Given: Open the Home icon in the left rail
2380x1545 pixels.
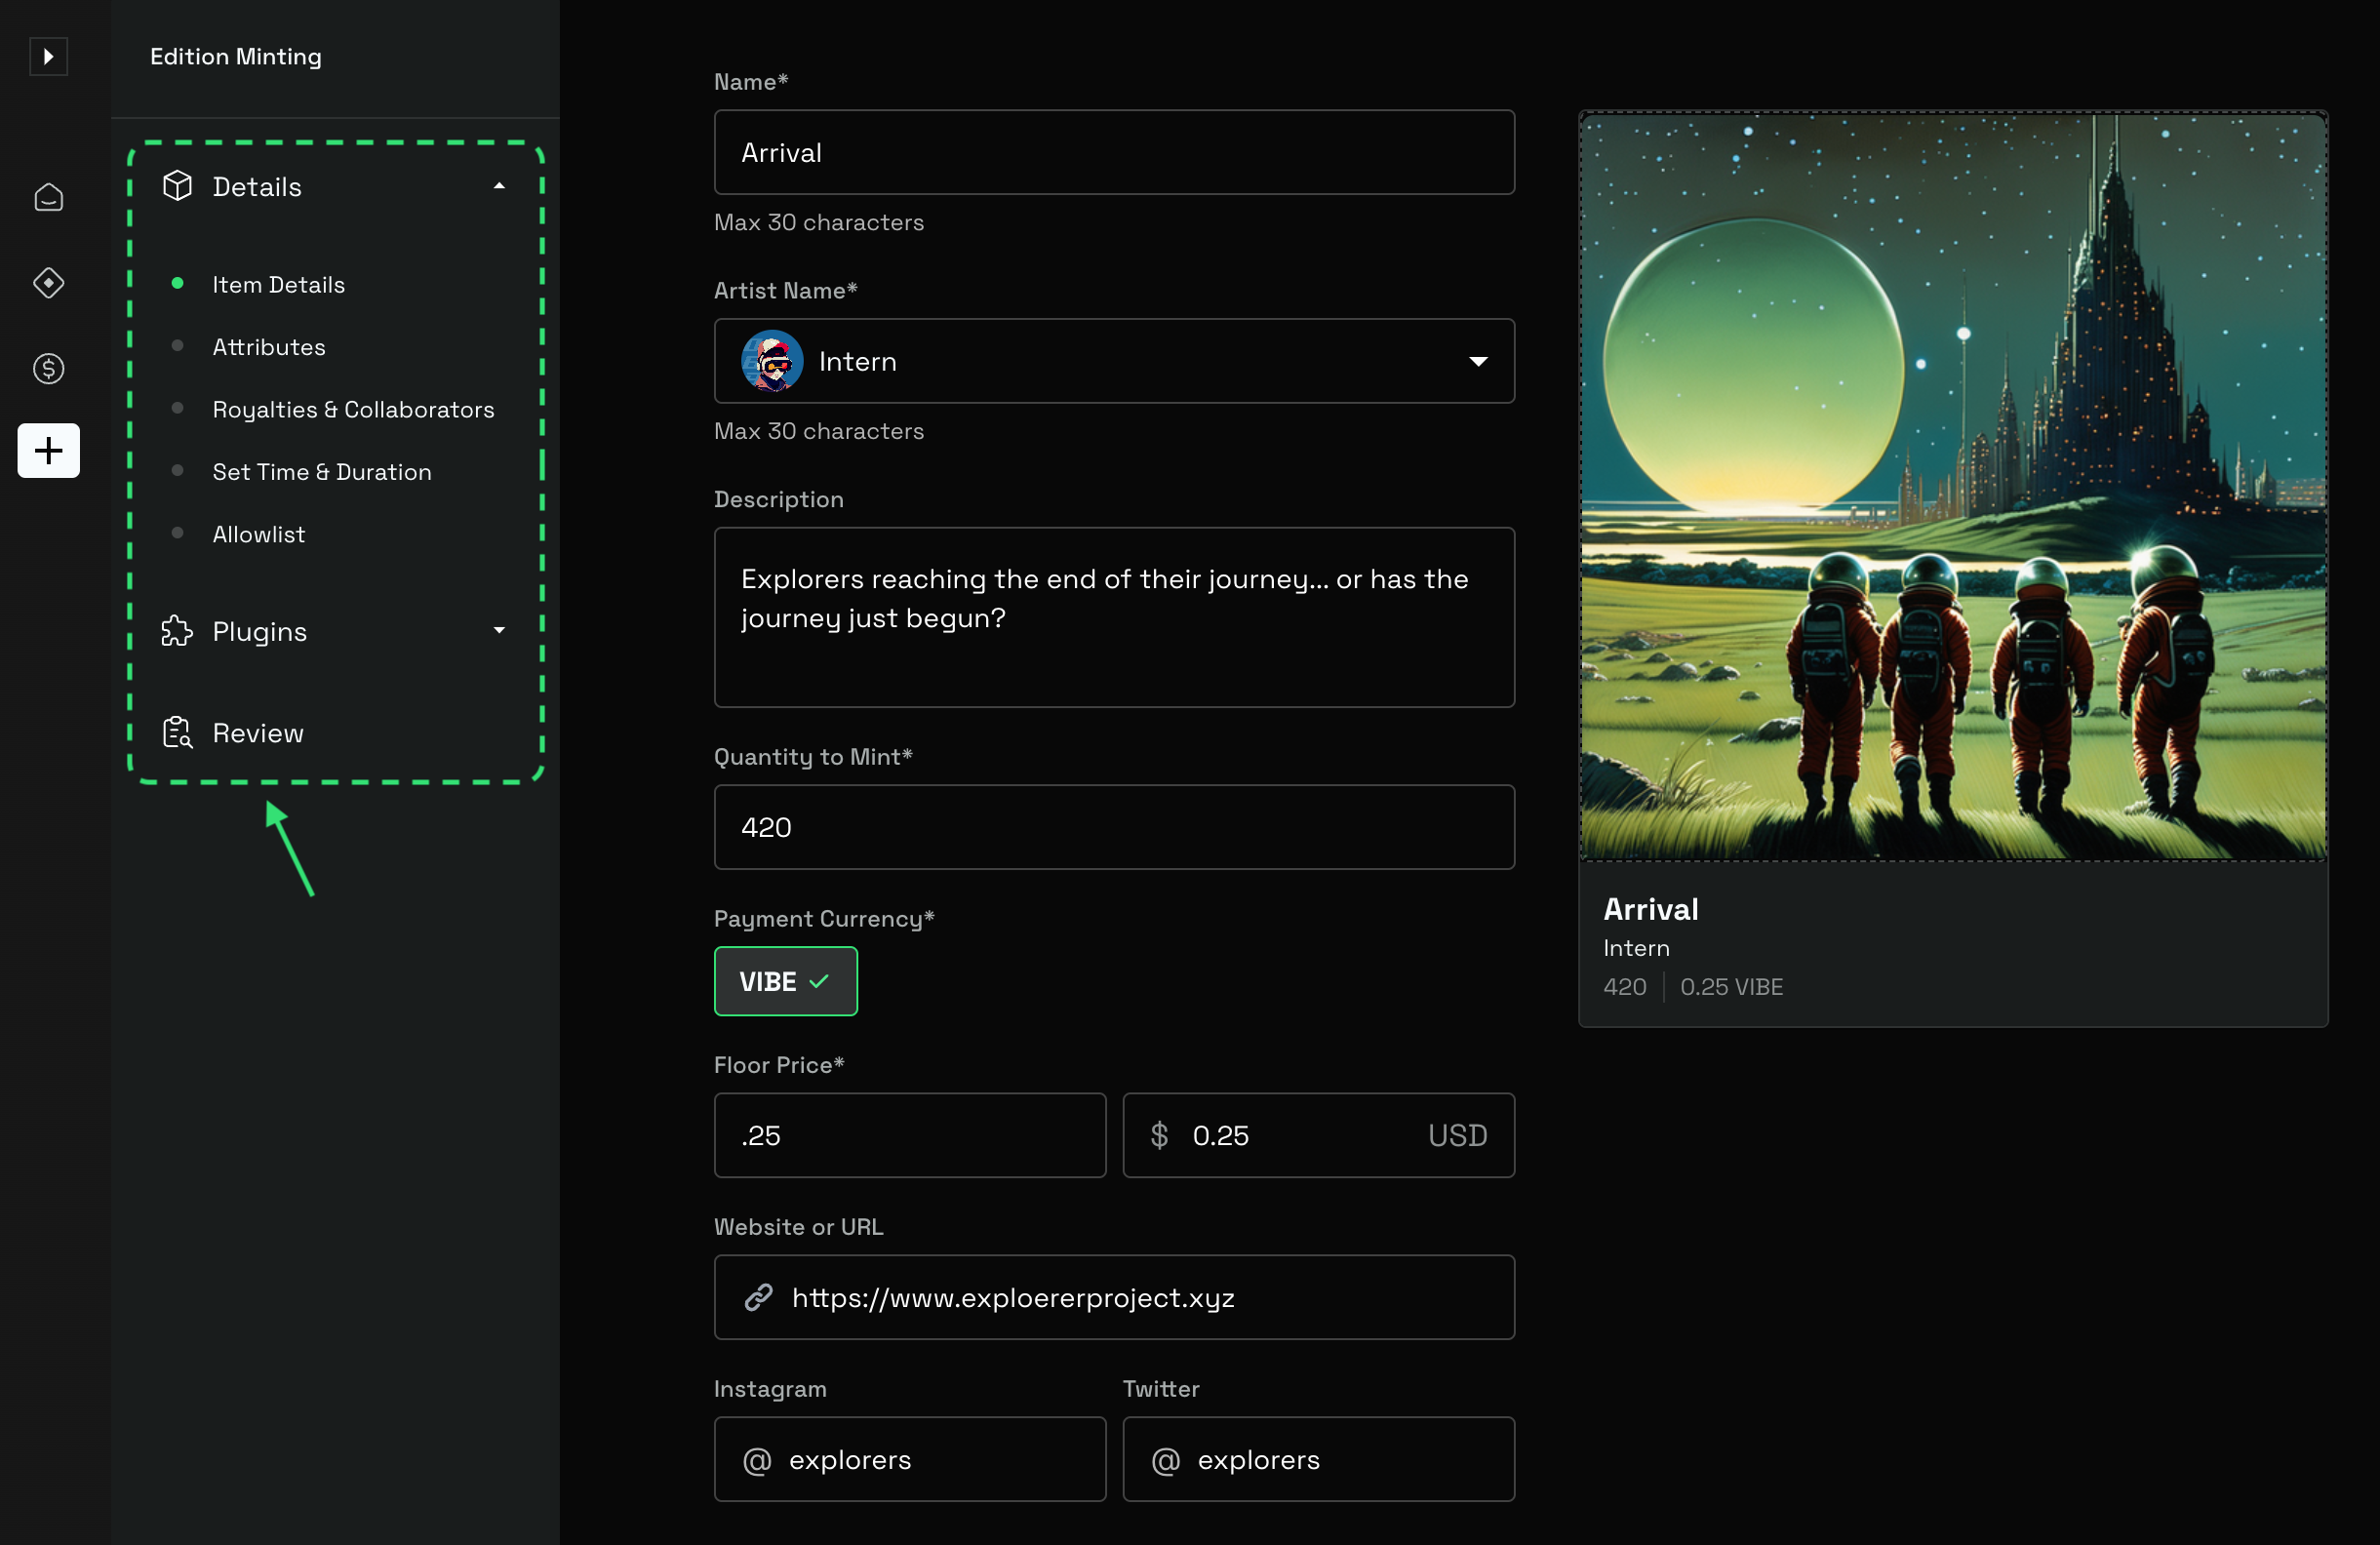Looking at the screenshot, I should [48, 198].
